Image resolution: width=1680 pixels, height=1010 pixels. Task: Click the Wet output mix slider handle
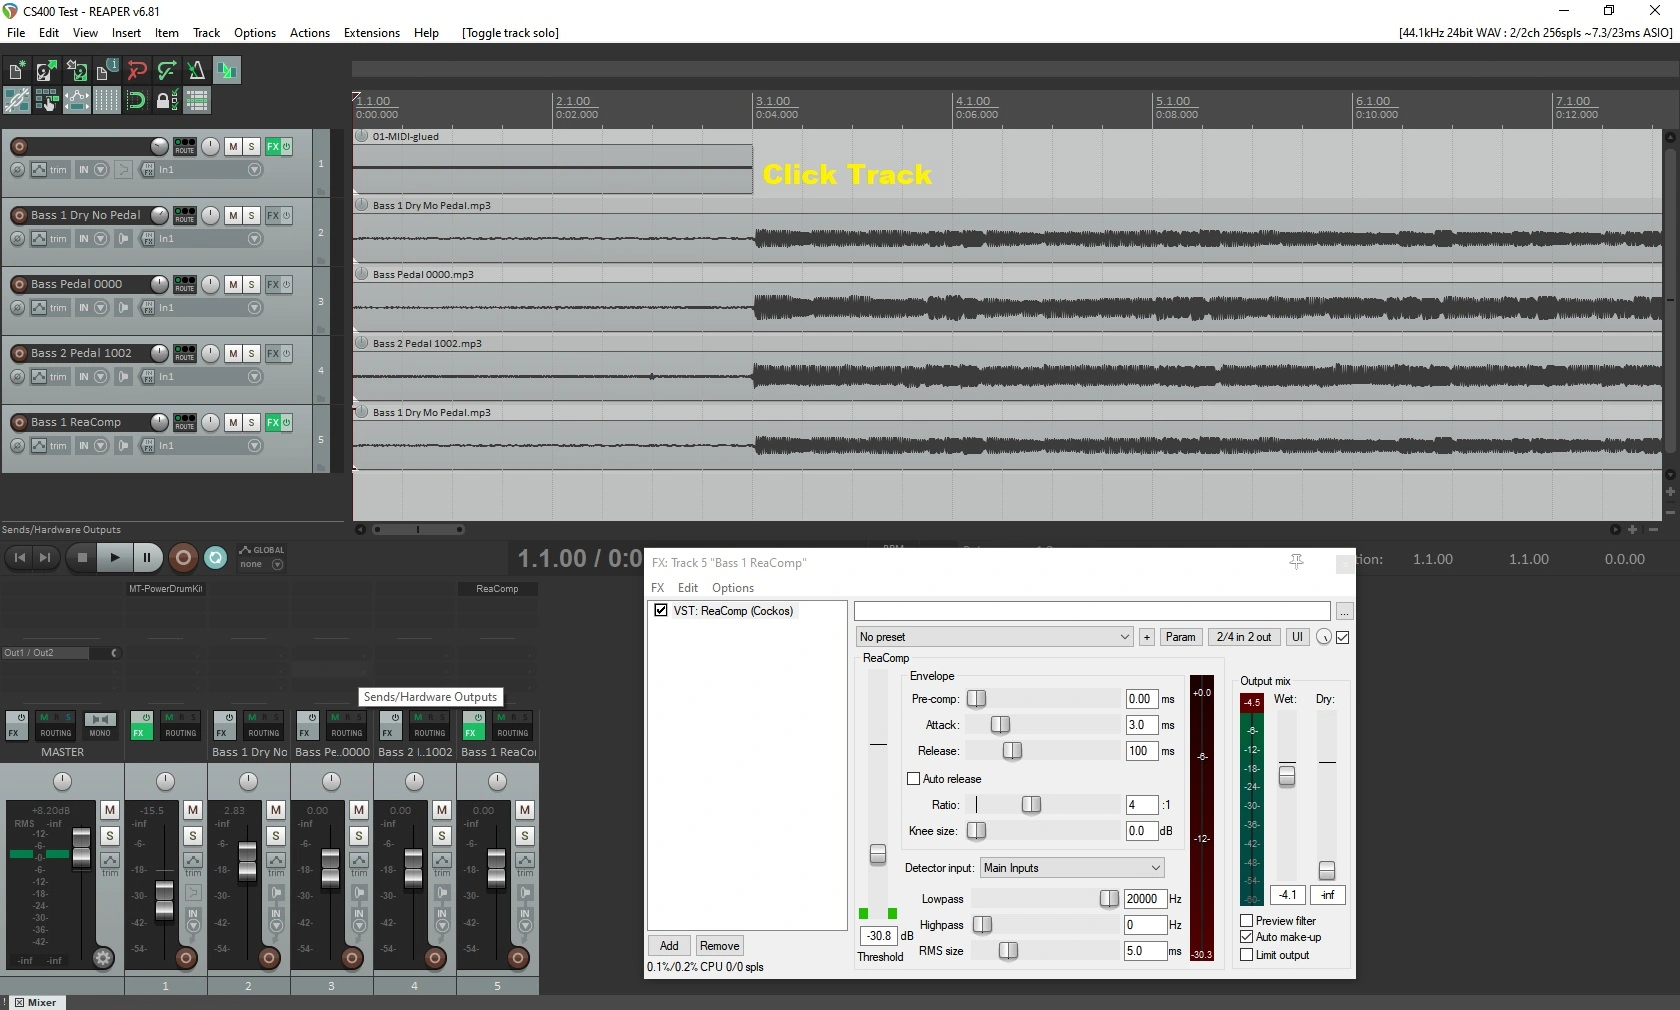(1287, 775)
